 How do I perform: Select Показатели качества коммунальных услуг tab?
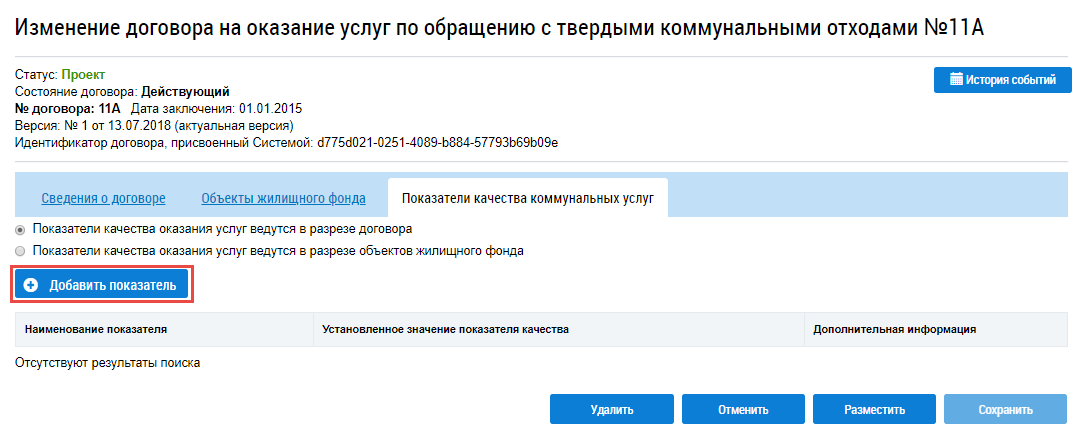coord(527,198)
